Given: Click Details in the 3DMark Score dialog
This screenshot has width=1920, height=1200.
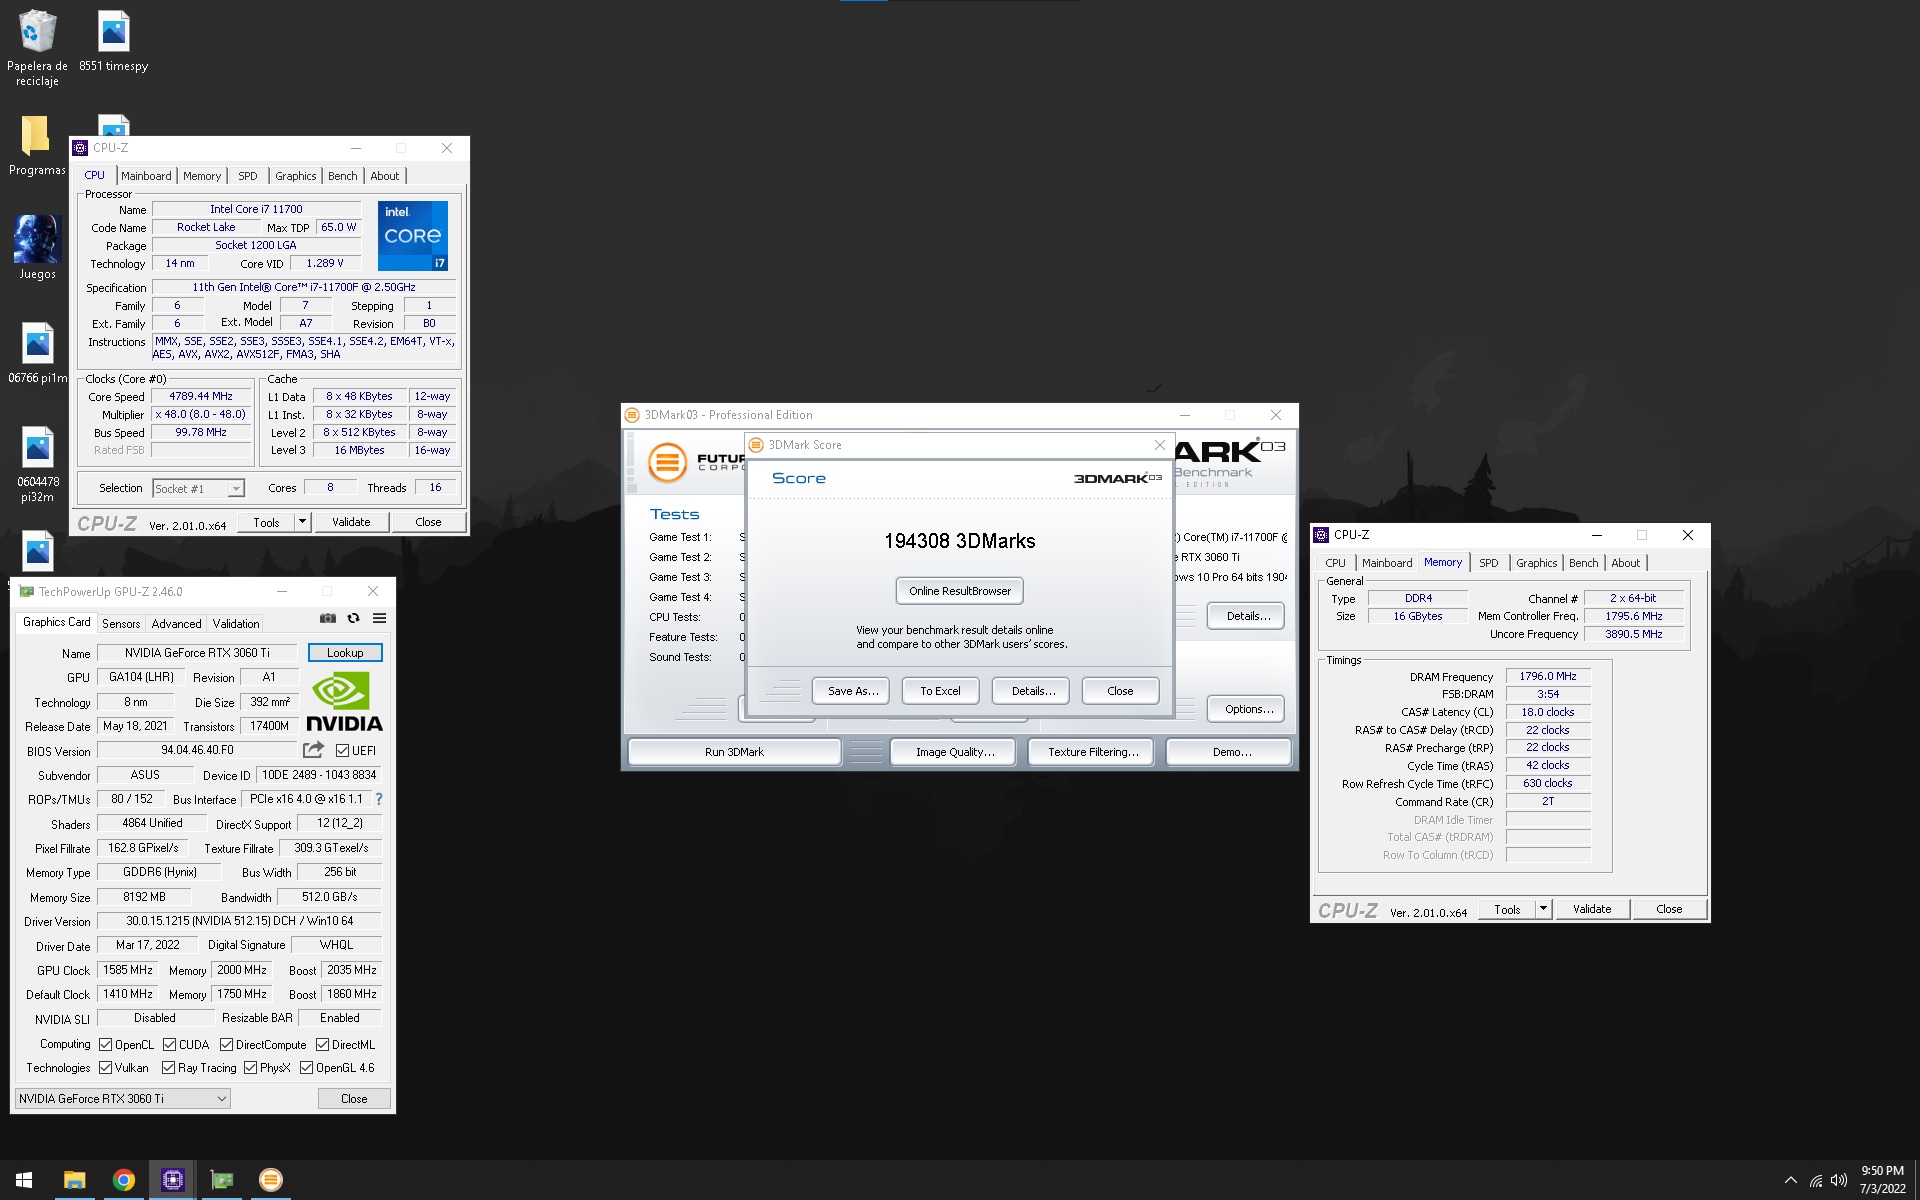Looking at the screenshot, I should point(1032,691).
